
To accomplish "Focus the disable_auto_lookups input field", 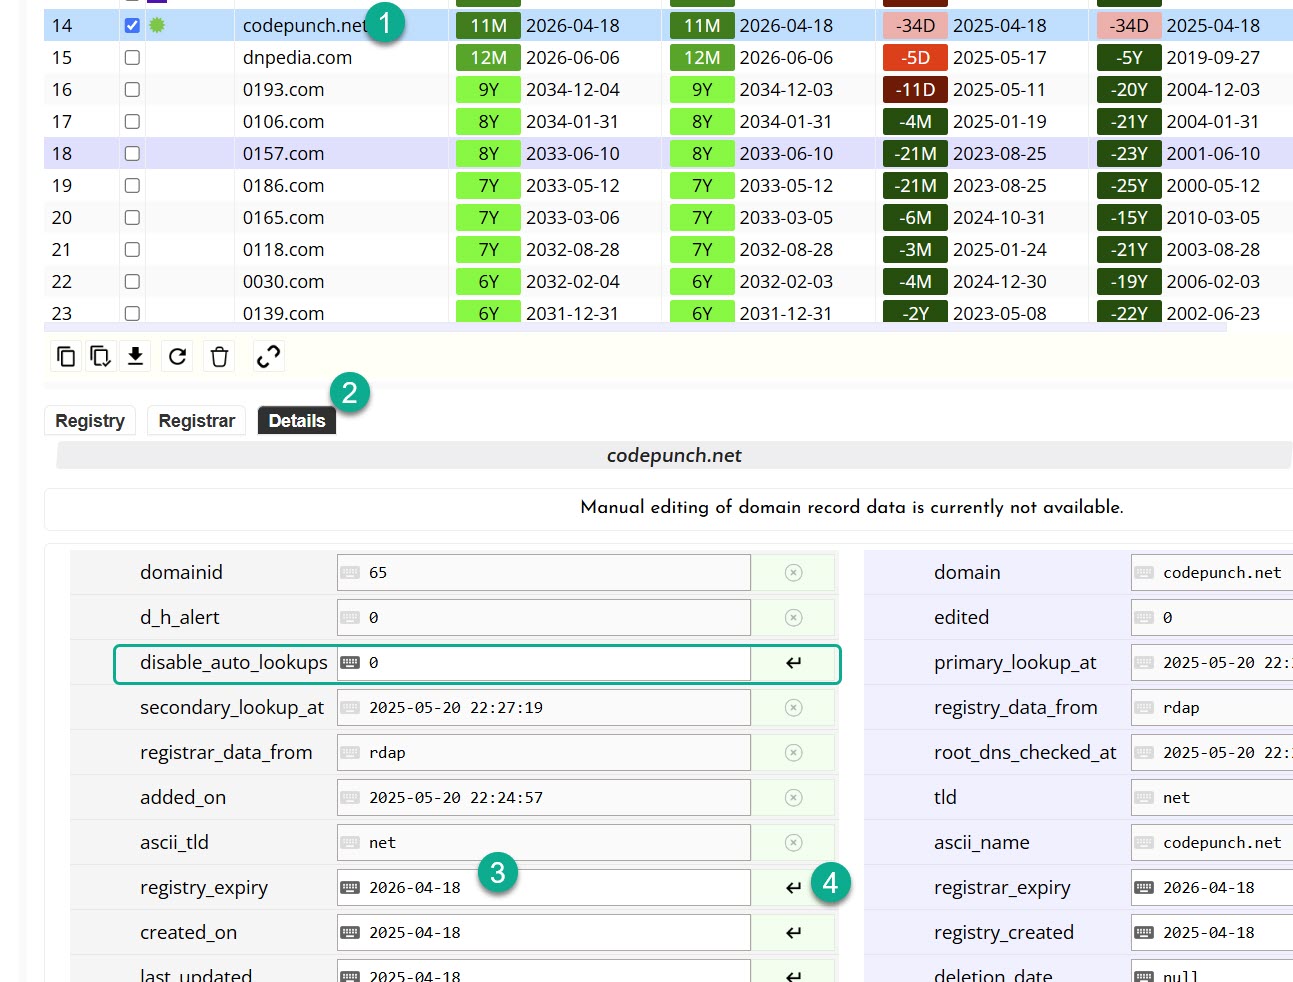I will click(x=555, y=663).
